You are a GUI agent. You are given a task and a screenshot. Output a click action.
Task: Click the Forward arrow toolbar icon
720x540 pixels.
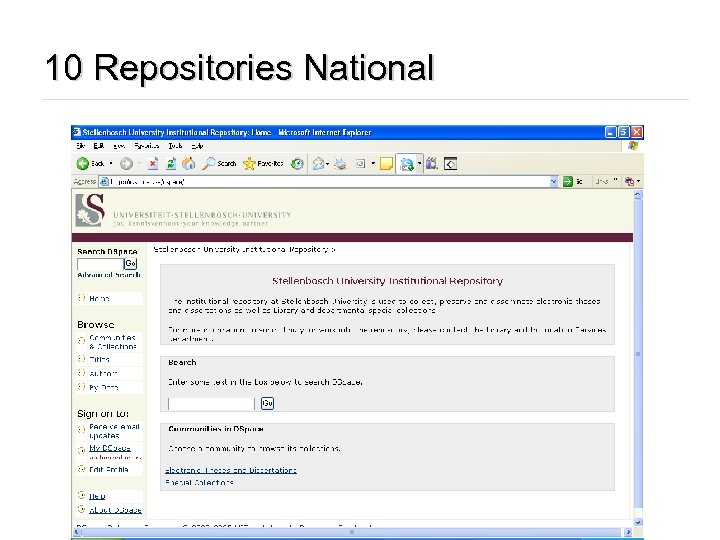(x=126, y=163)
